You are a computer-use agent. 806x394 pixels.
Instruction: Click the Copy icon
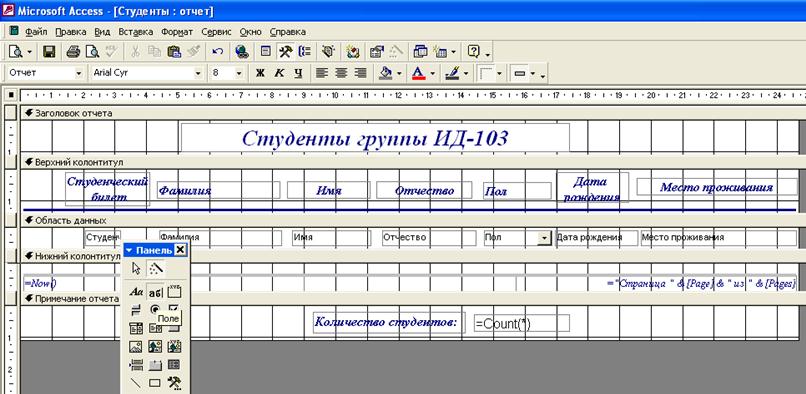(x=154, y=51)
